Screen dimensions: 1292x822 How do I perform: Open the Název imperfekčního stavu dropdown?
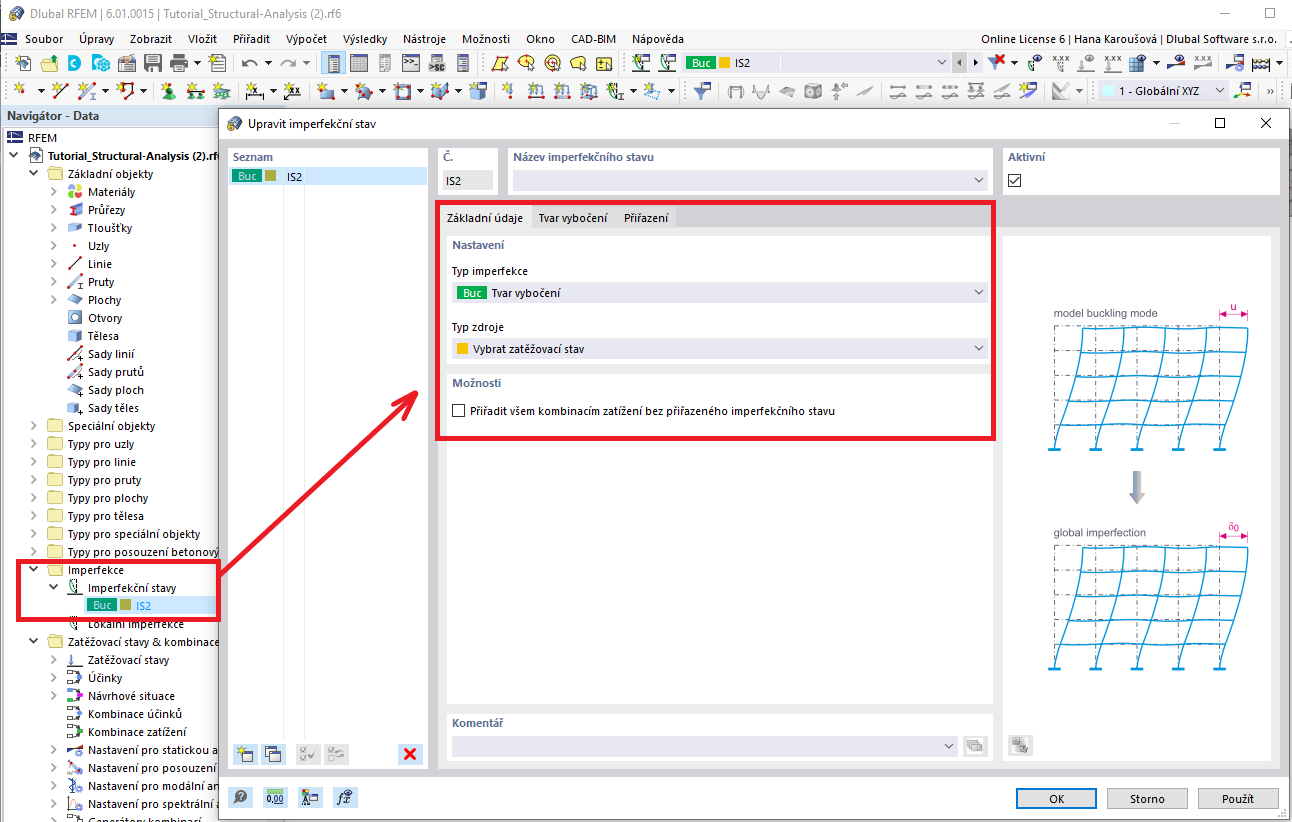750,181
